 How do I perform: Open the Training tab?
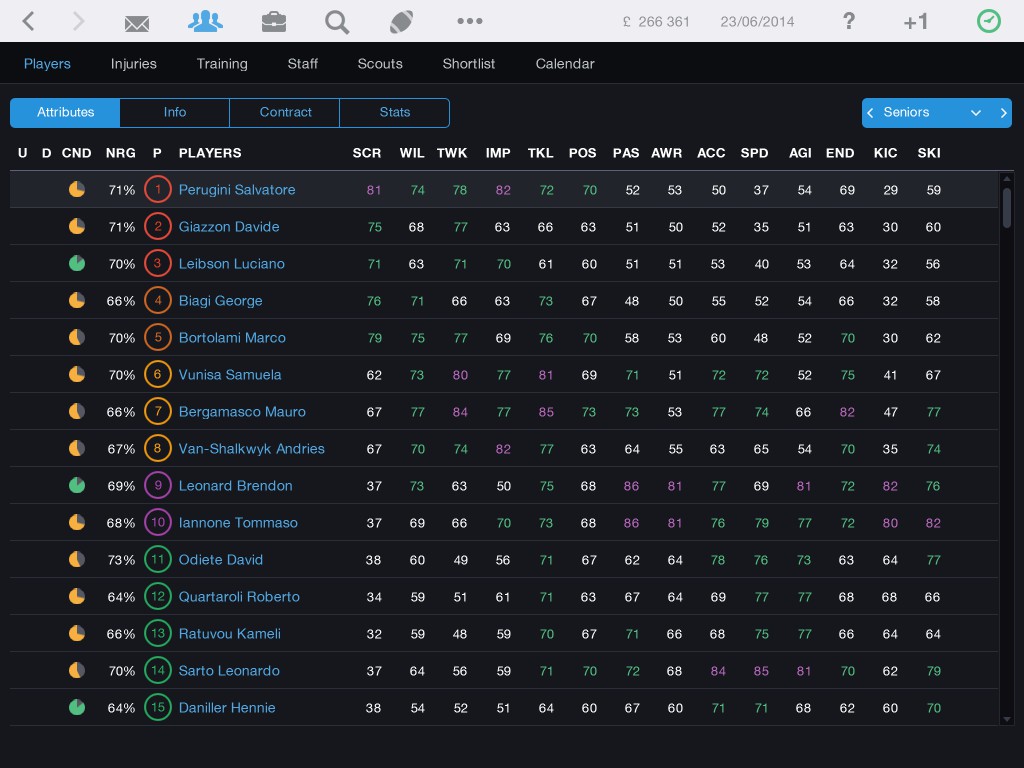click(x=222, y=63)
